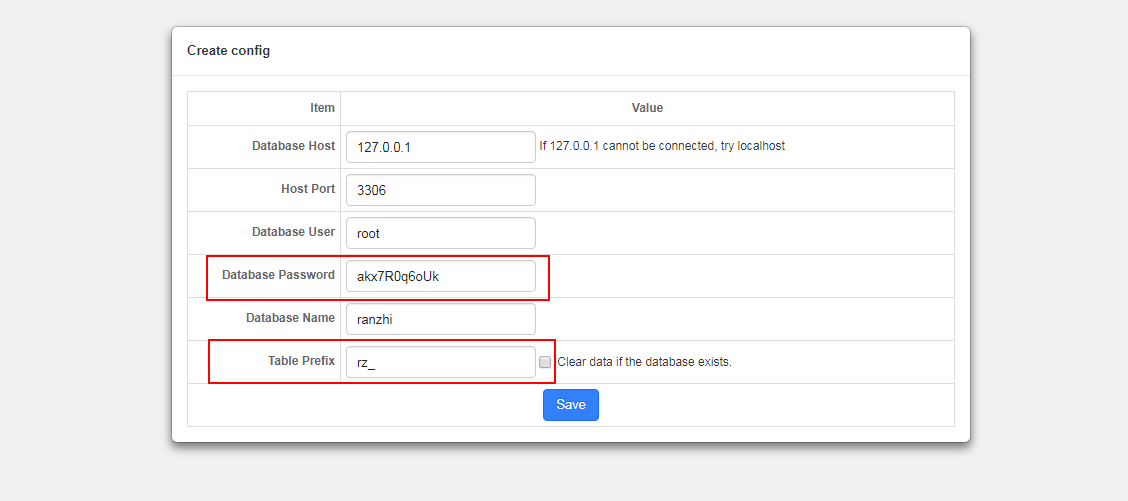Click the localhost hint text beside Database Host
Image resolution: width=1128 pixels, height=501 pixels.
[662, 146]
